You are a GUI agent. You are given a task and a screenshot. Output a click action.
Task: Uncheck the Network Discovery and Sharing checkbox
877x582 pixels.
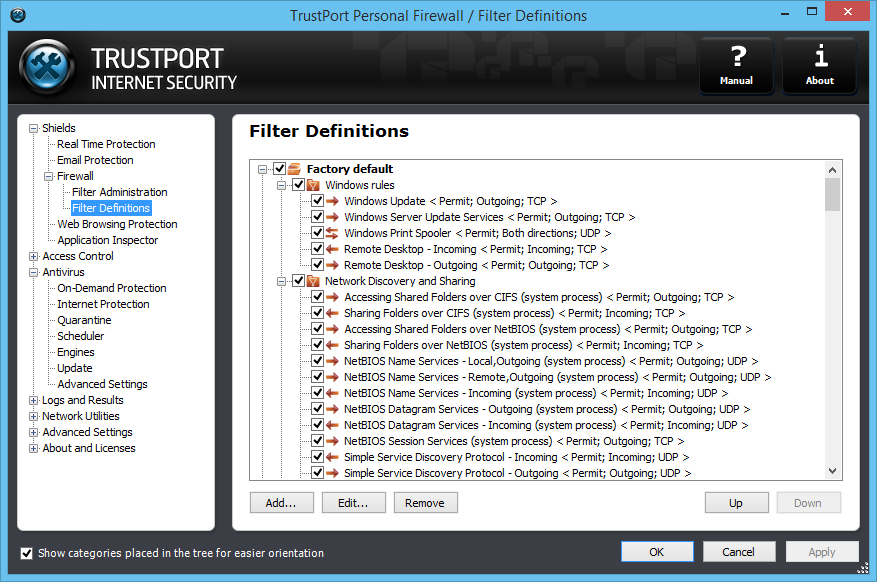pos(299,281)
